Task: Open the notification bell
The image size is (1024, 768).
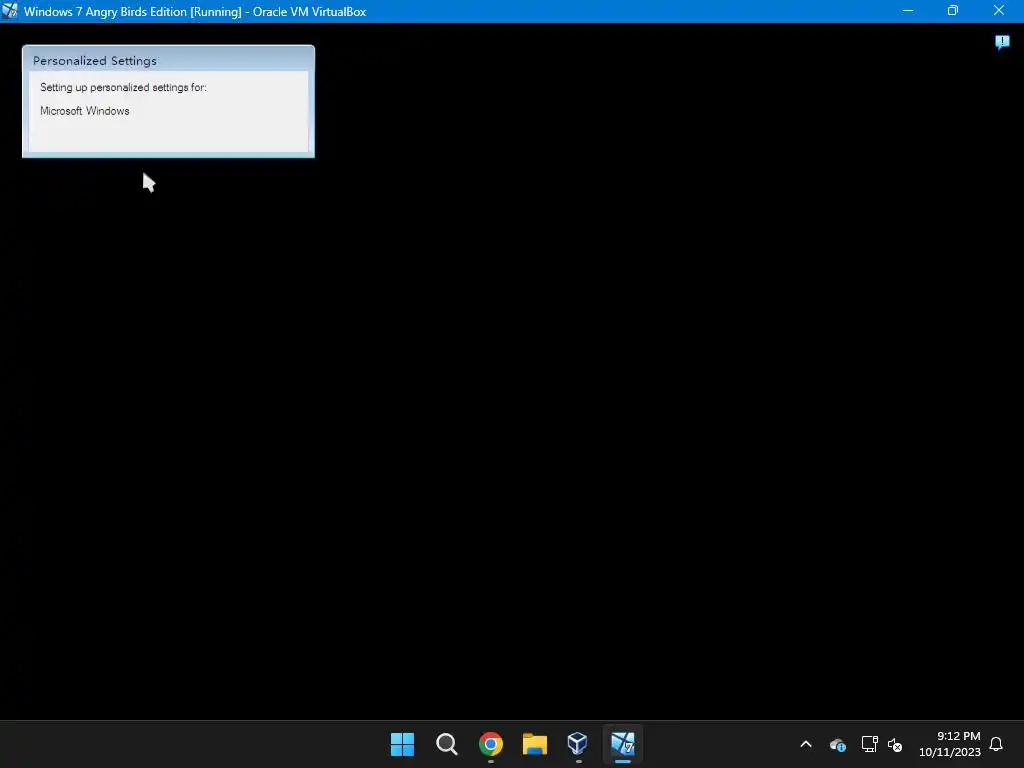Action: pyautogui.click(x=996, y=744)
